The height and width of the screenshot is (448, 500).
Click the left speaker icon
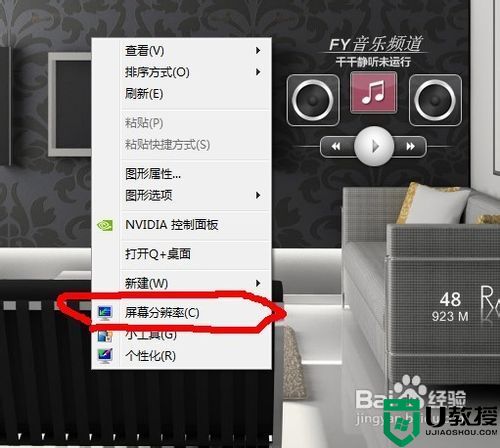pyautogui.click(x=313, y=100)
